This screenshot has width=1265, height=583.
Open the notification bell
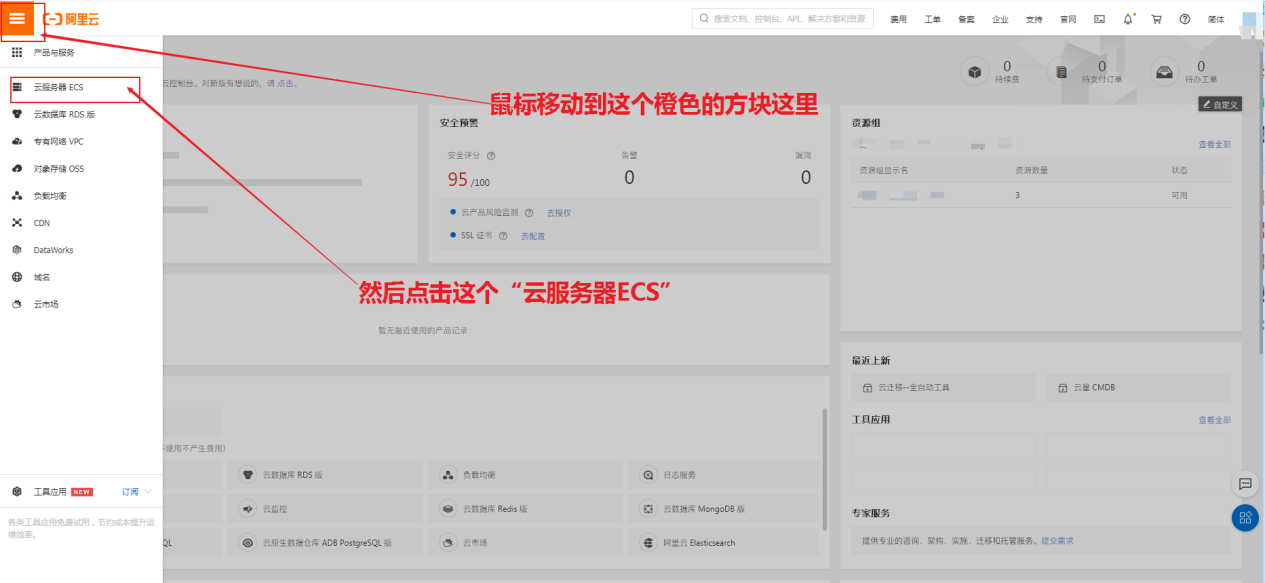coord(1128,19)
